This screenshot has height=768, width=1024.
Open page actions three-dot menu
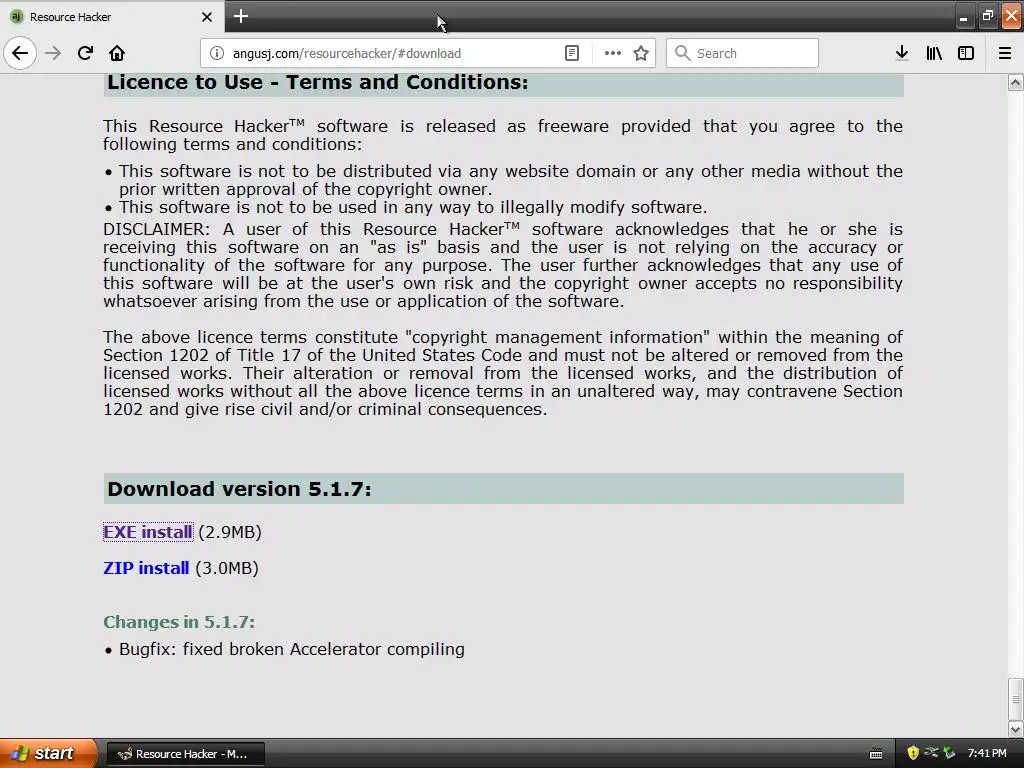tap(613, 53)
